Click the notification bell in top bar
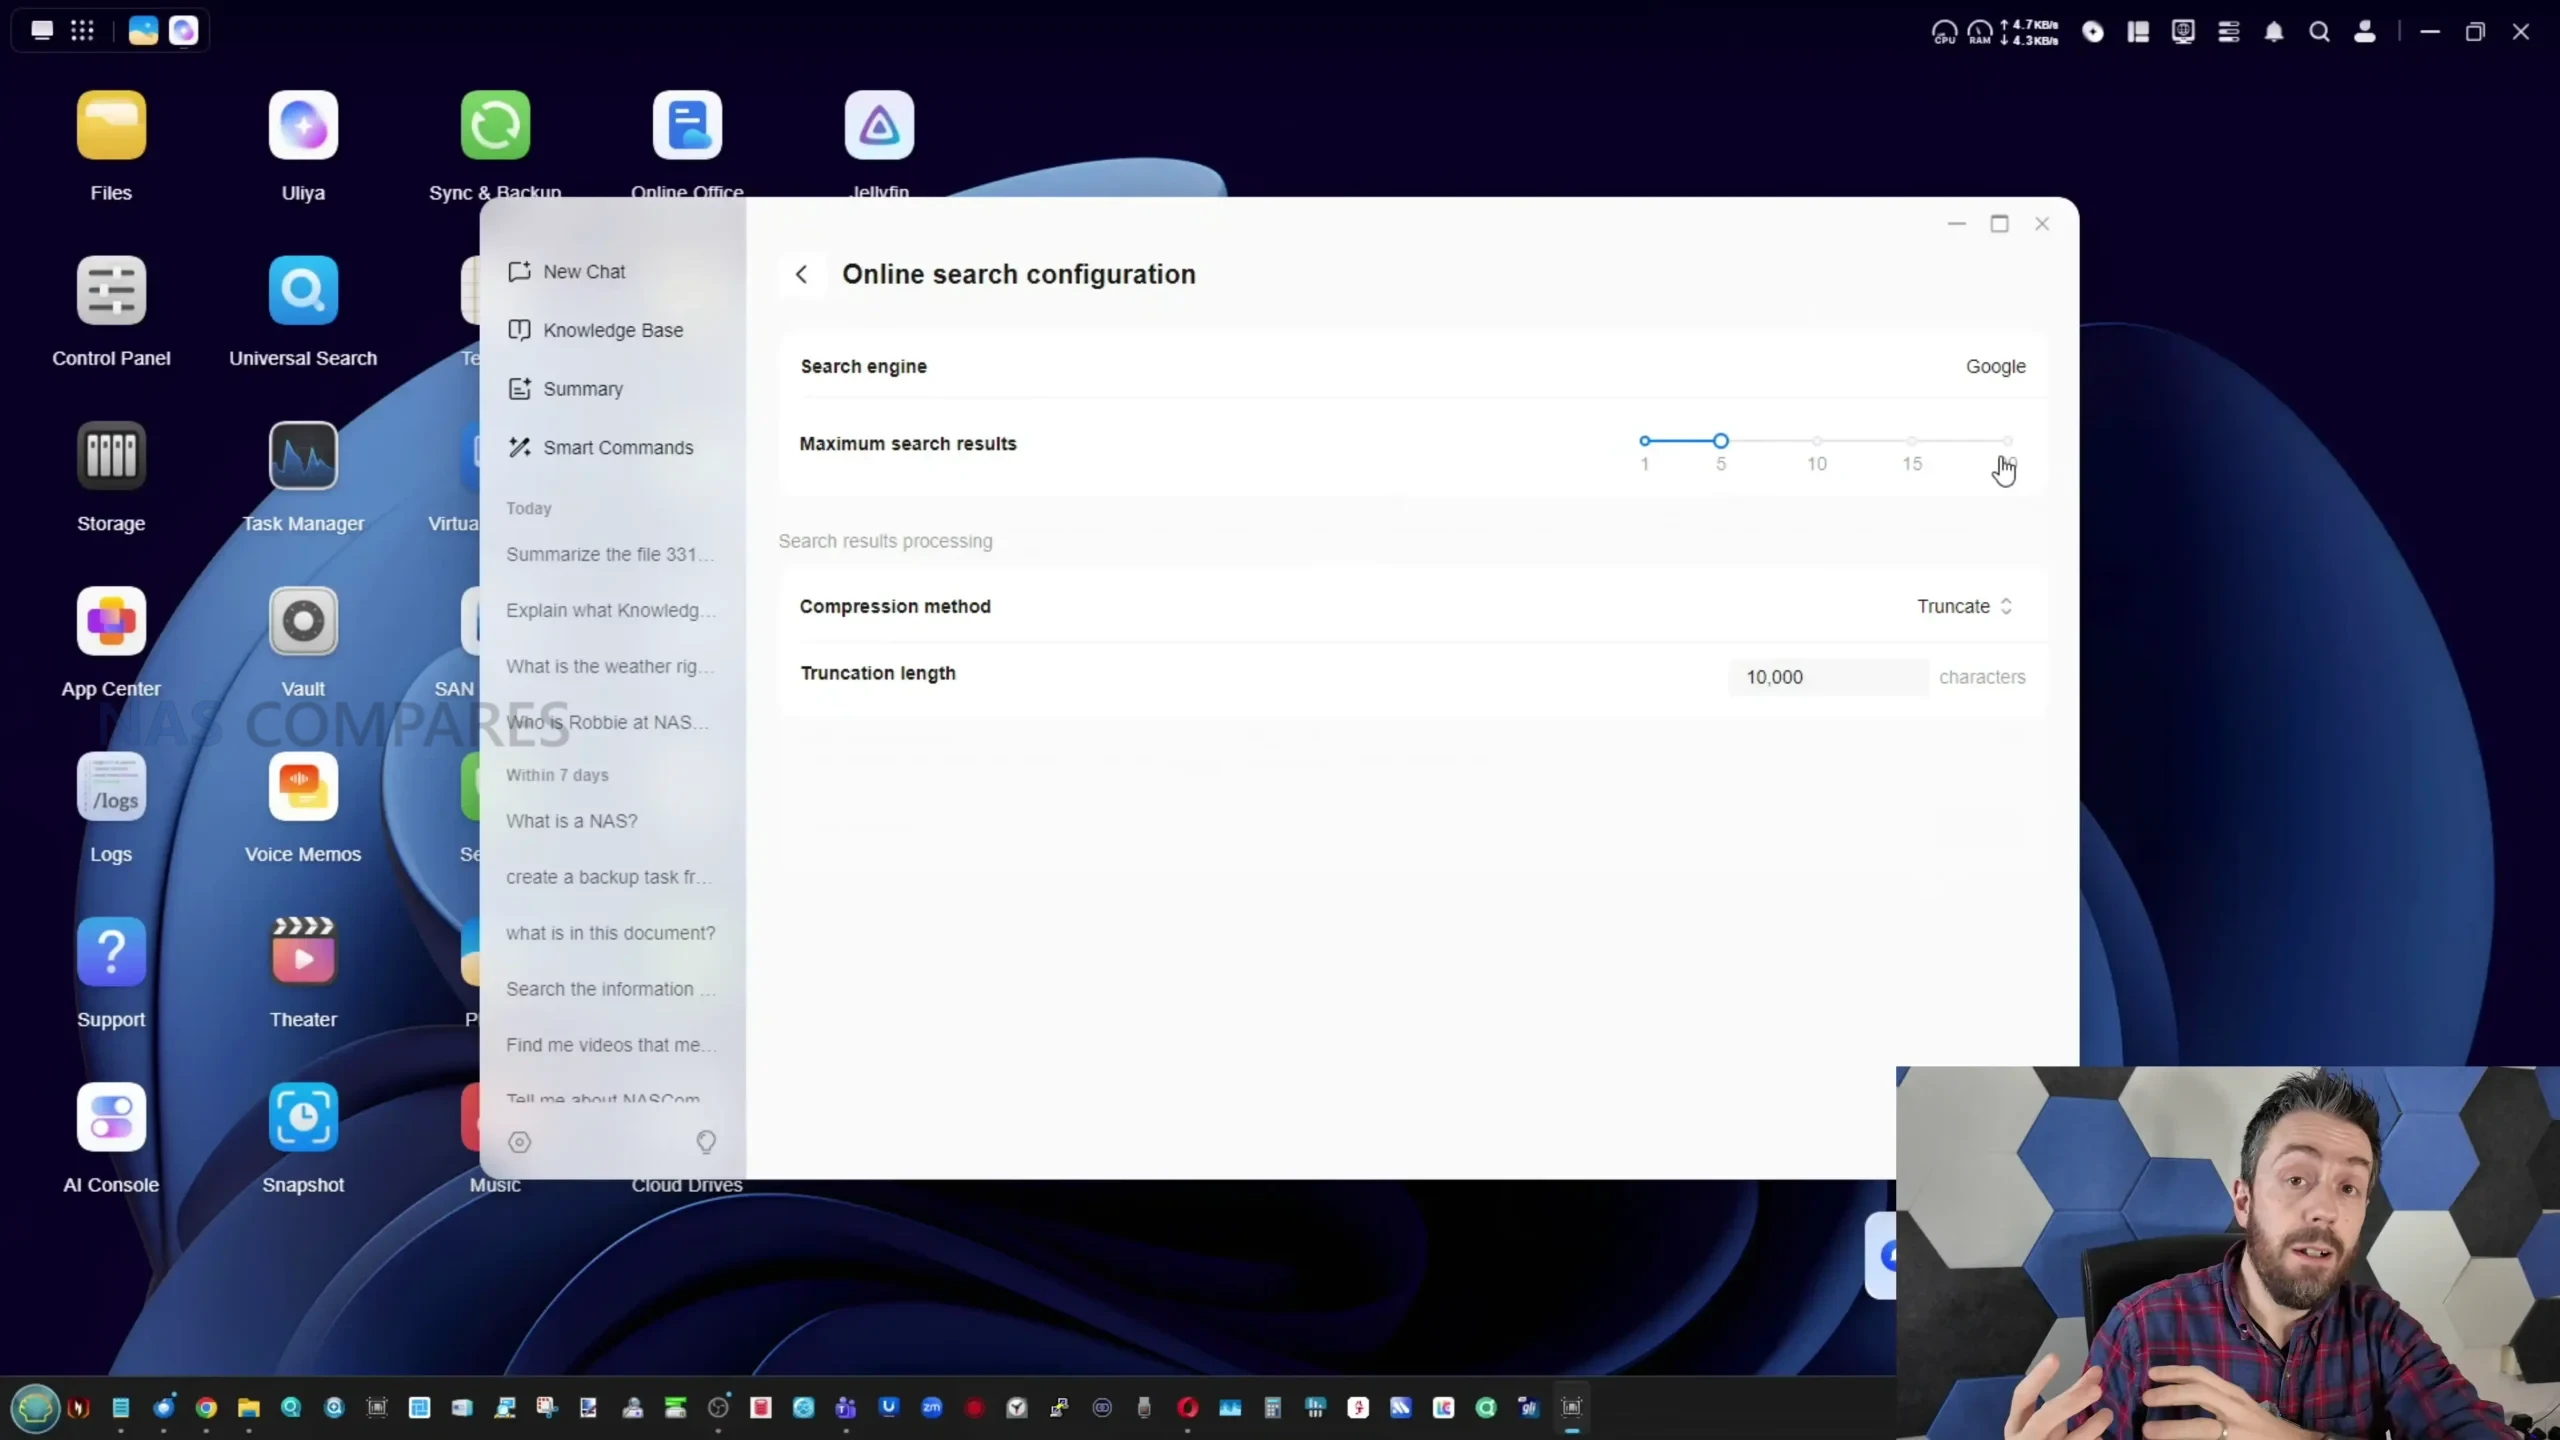Viewport: 2560px width, 1440px height. tap(2273, 32)
